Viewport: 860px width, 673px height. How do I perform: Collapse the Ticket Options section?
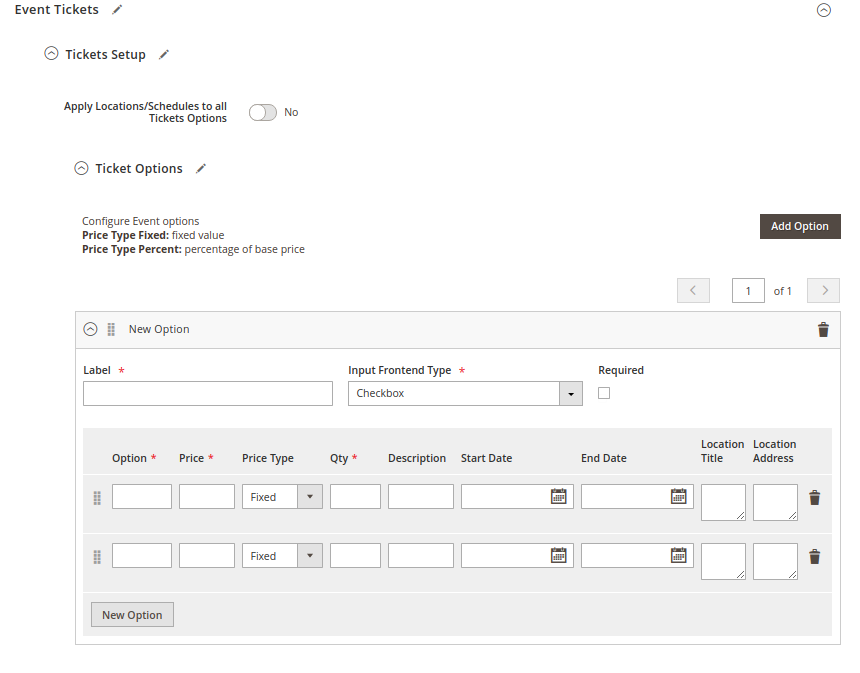tap(82, 169)
